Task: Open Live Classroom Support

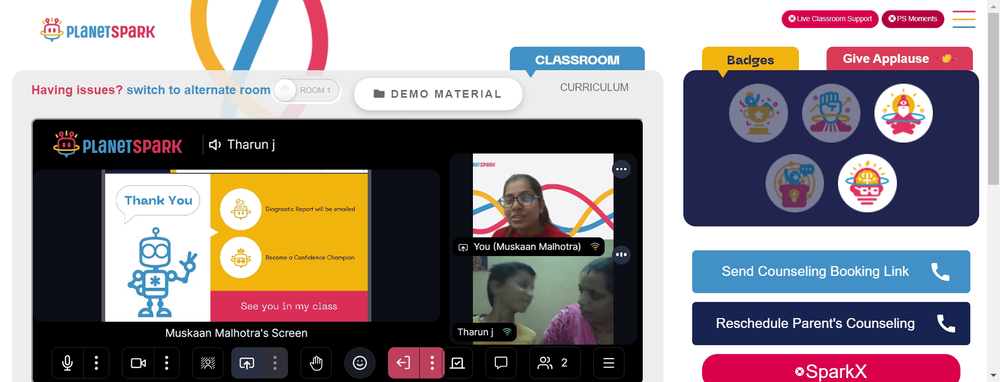Action: click(x=830, y=19)
